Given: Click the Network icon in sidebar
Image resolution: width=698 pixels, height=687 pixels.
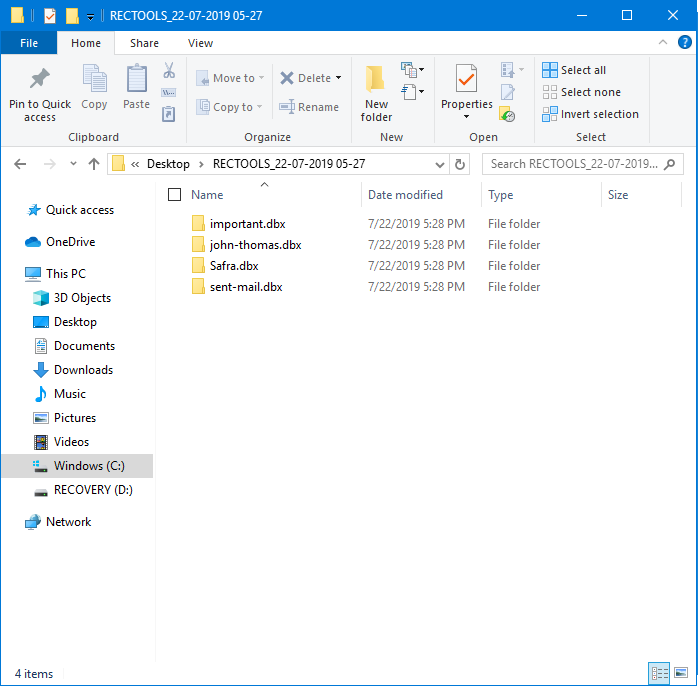Looking at the screenshot, I should [33, 522].
